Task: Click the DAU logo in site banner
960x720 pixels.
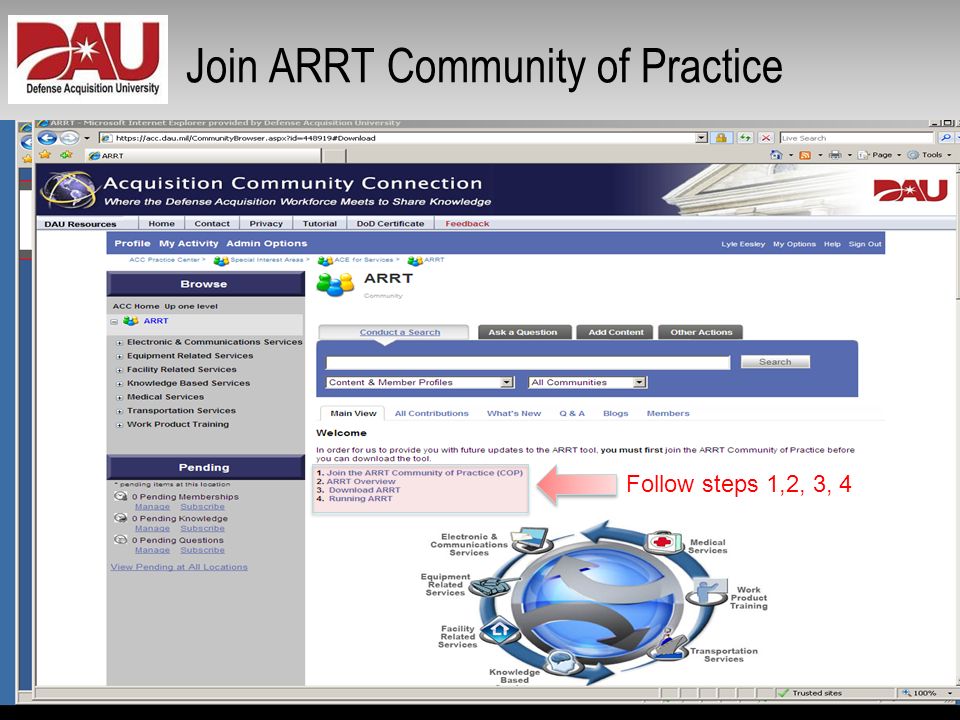Action: coord(910,190)
